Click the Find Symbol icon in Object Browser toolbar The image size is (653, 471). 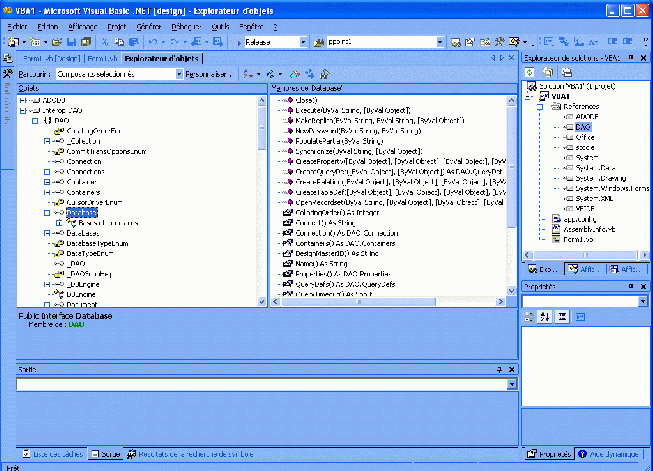pyautogui.click(x=325, y=74)
